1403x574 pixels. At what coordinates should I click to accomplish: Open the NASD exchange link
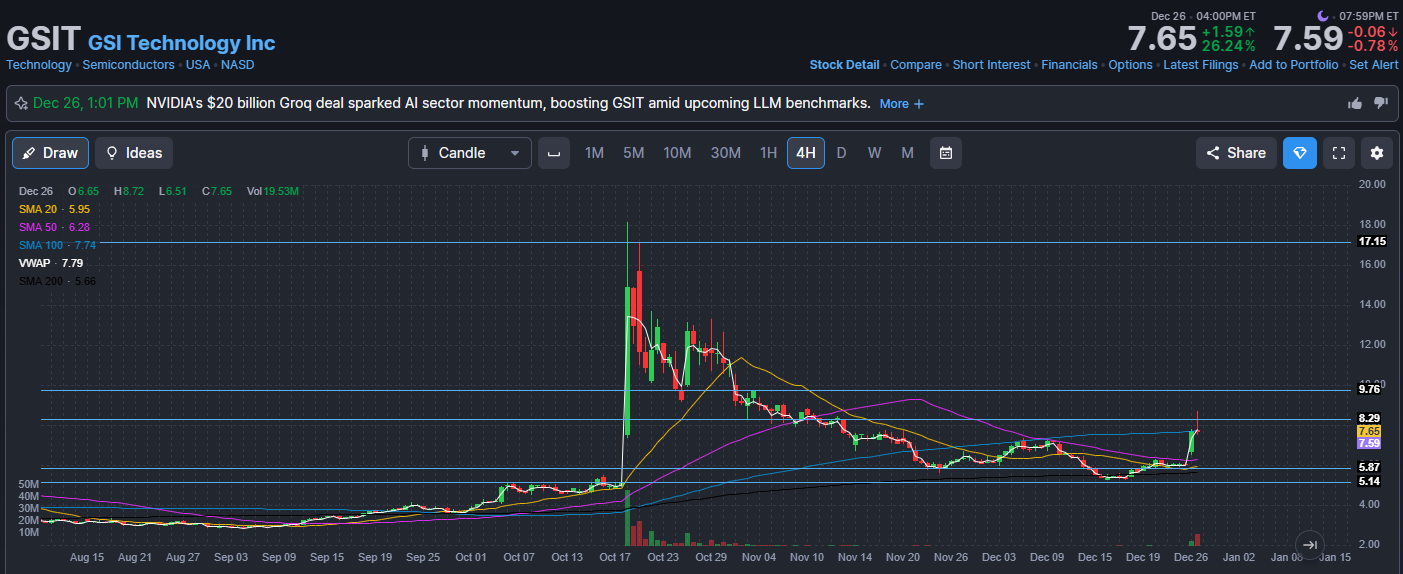tap(238, 65)
